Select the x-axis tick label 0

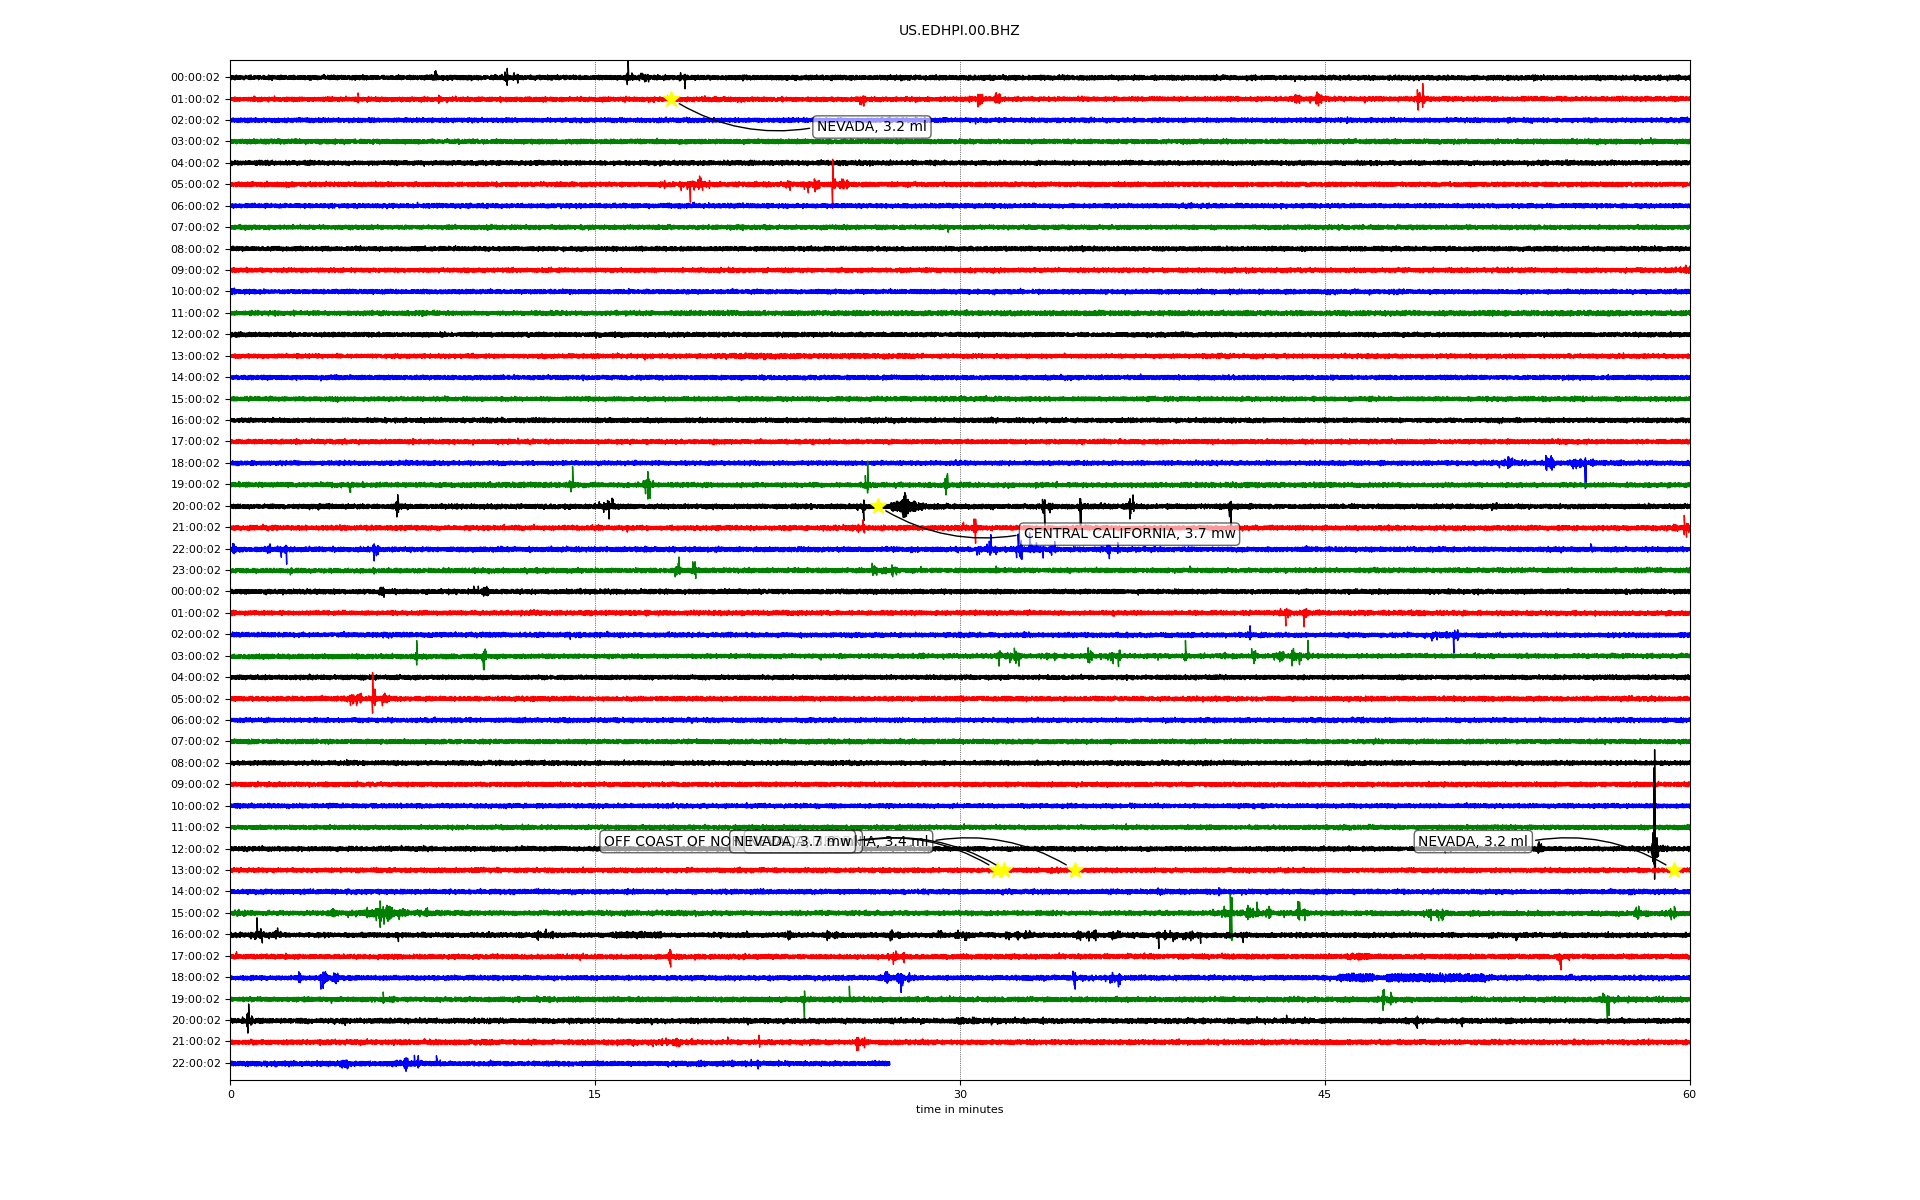pyautogui.click(x=231, y=1094)
